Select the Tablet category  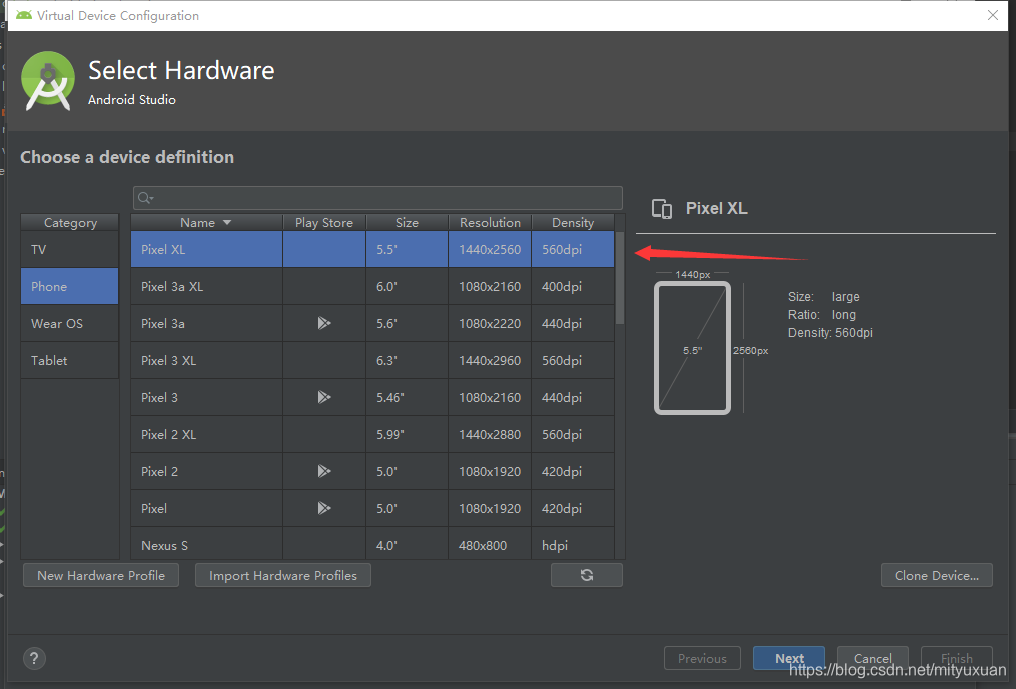pyautogui.click(x=69, y=360)
